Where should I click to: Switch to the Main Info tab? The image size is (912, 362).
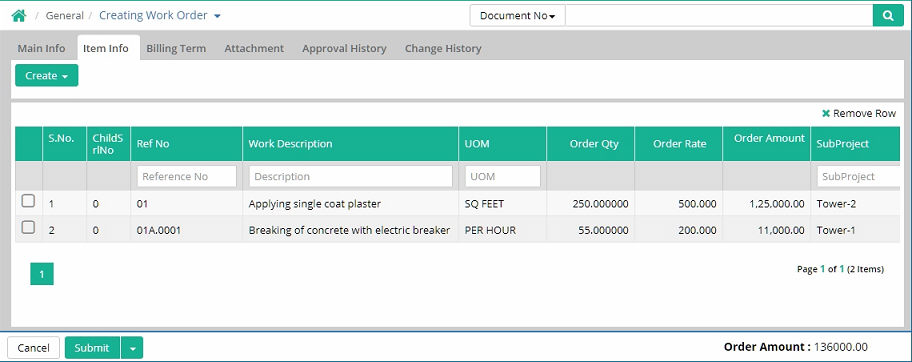[41, 48]
